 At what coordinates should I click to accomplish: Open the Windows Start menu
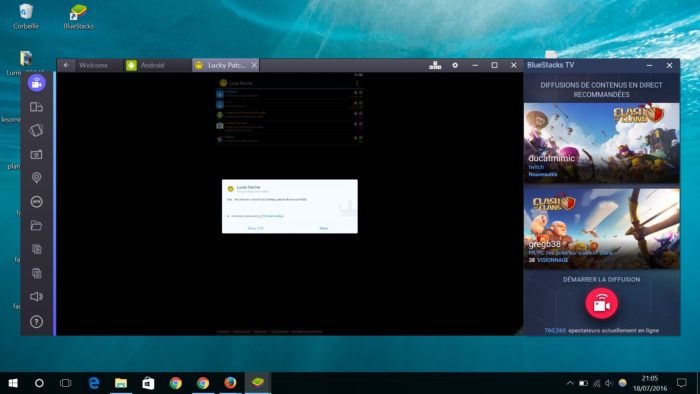coord(13,383)
